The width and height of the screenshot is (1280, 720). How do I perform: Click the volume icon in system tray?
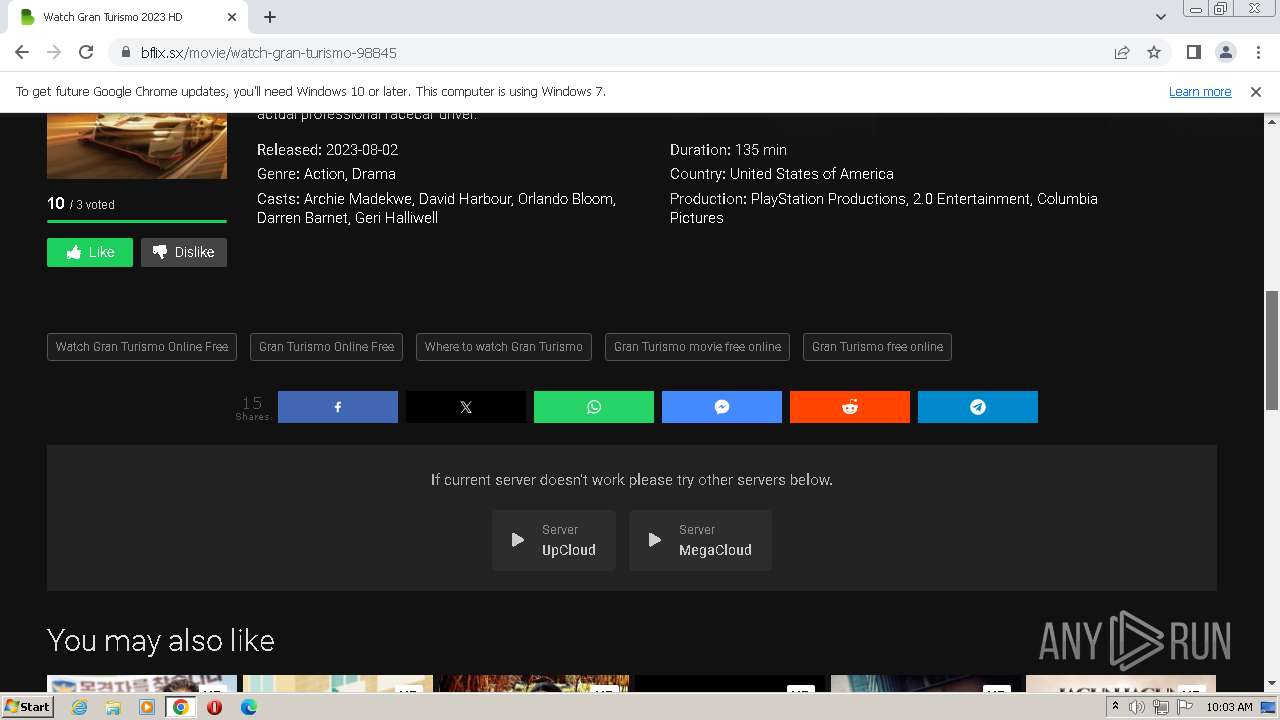(1137, 707)
